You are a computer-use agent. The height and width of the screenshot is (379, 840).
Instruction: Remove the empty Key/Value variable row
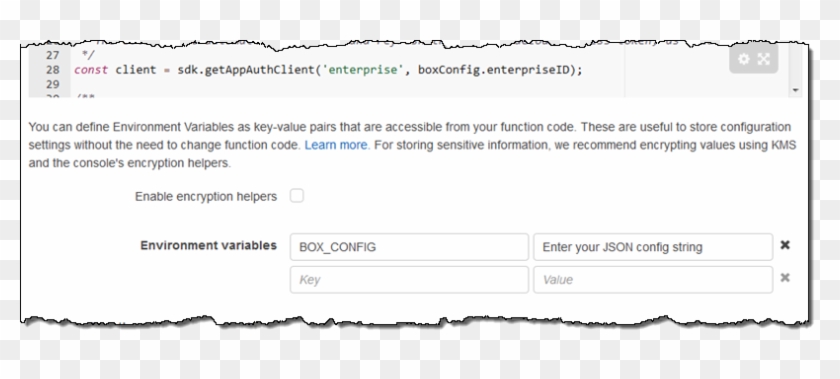coord(785,278)
